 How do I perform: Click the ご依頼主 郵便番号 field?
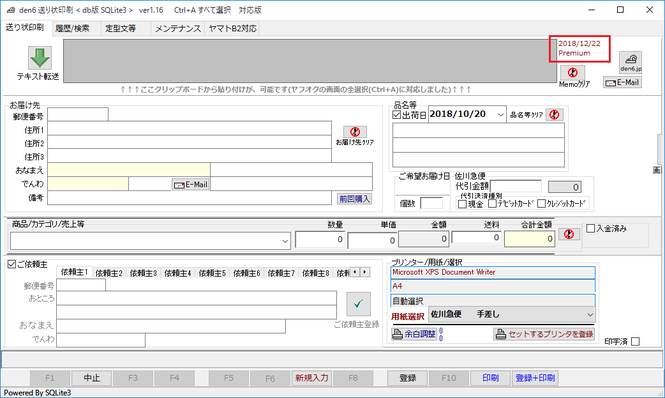pos(81,285)
